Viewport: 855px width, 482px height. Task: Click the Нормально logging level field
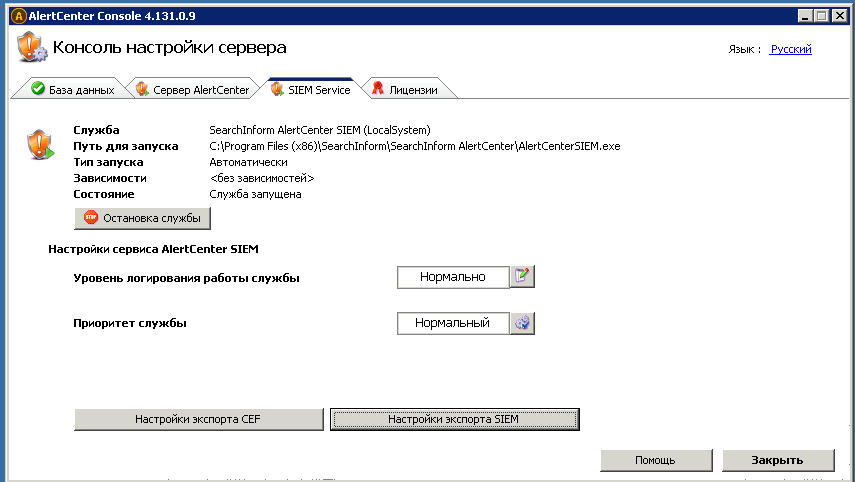(453, 277)
